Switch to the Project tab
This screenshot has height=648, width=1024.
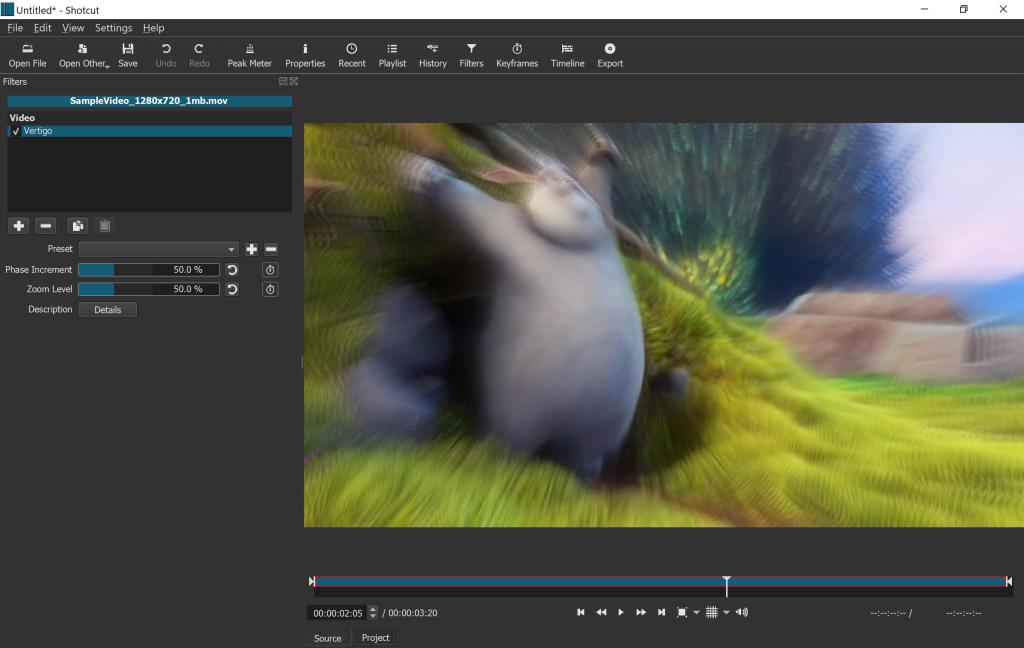pyautogui.click(x=375, y=638)
